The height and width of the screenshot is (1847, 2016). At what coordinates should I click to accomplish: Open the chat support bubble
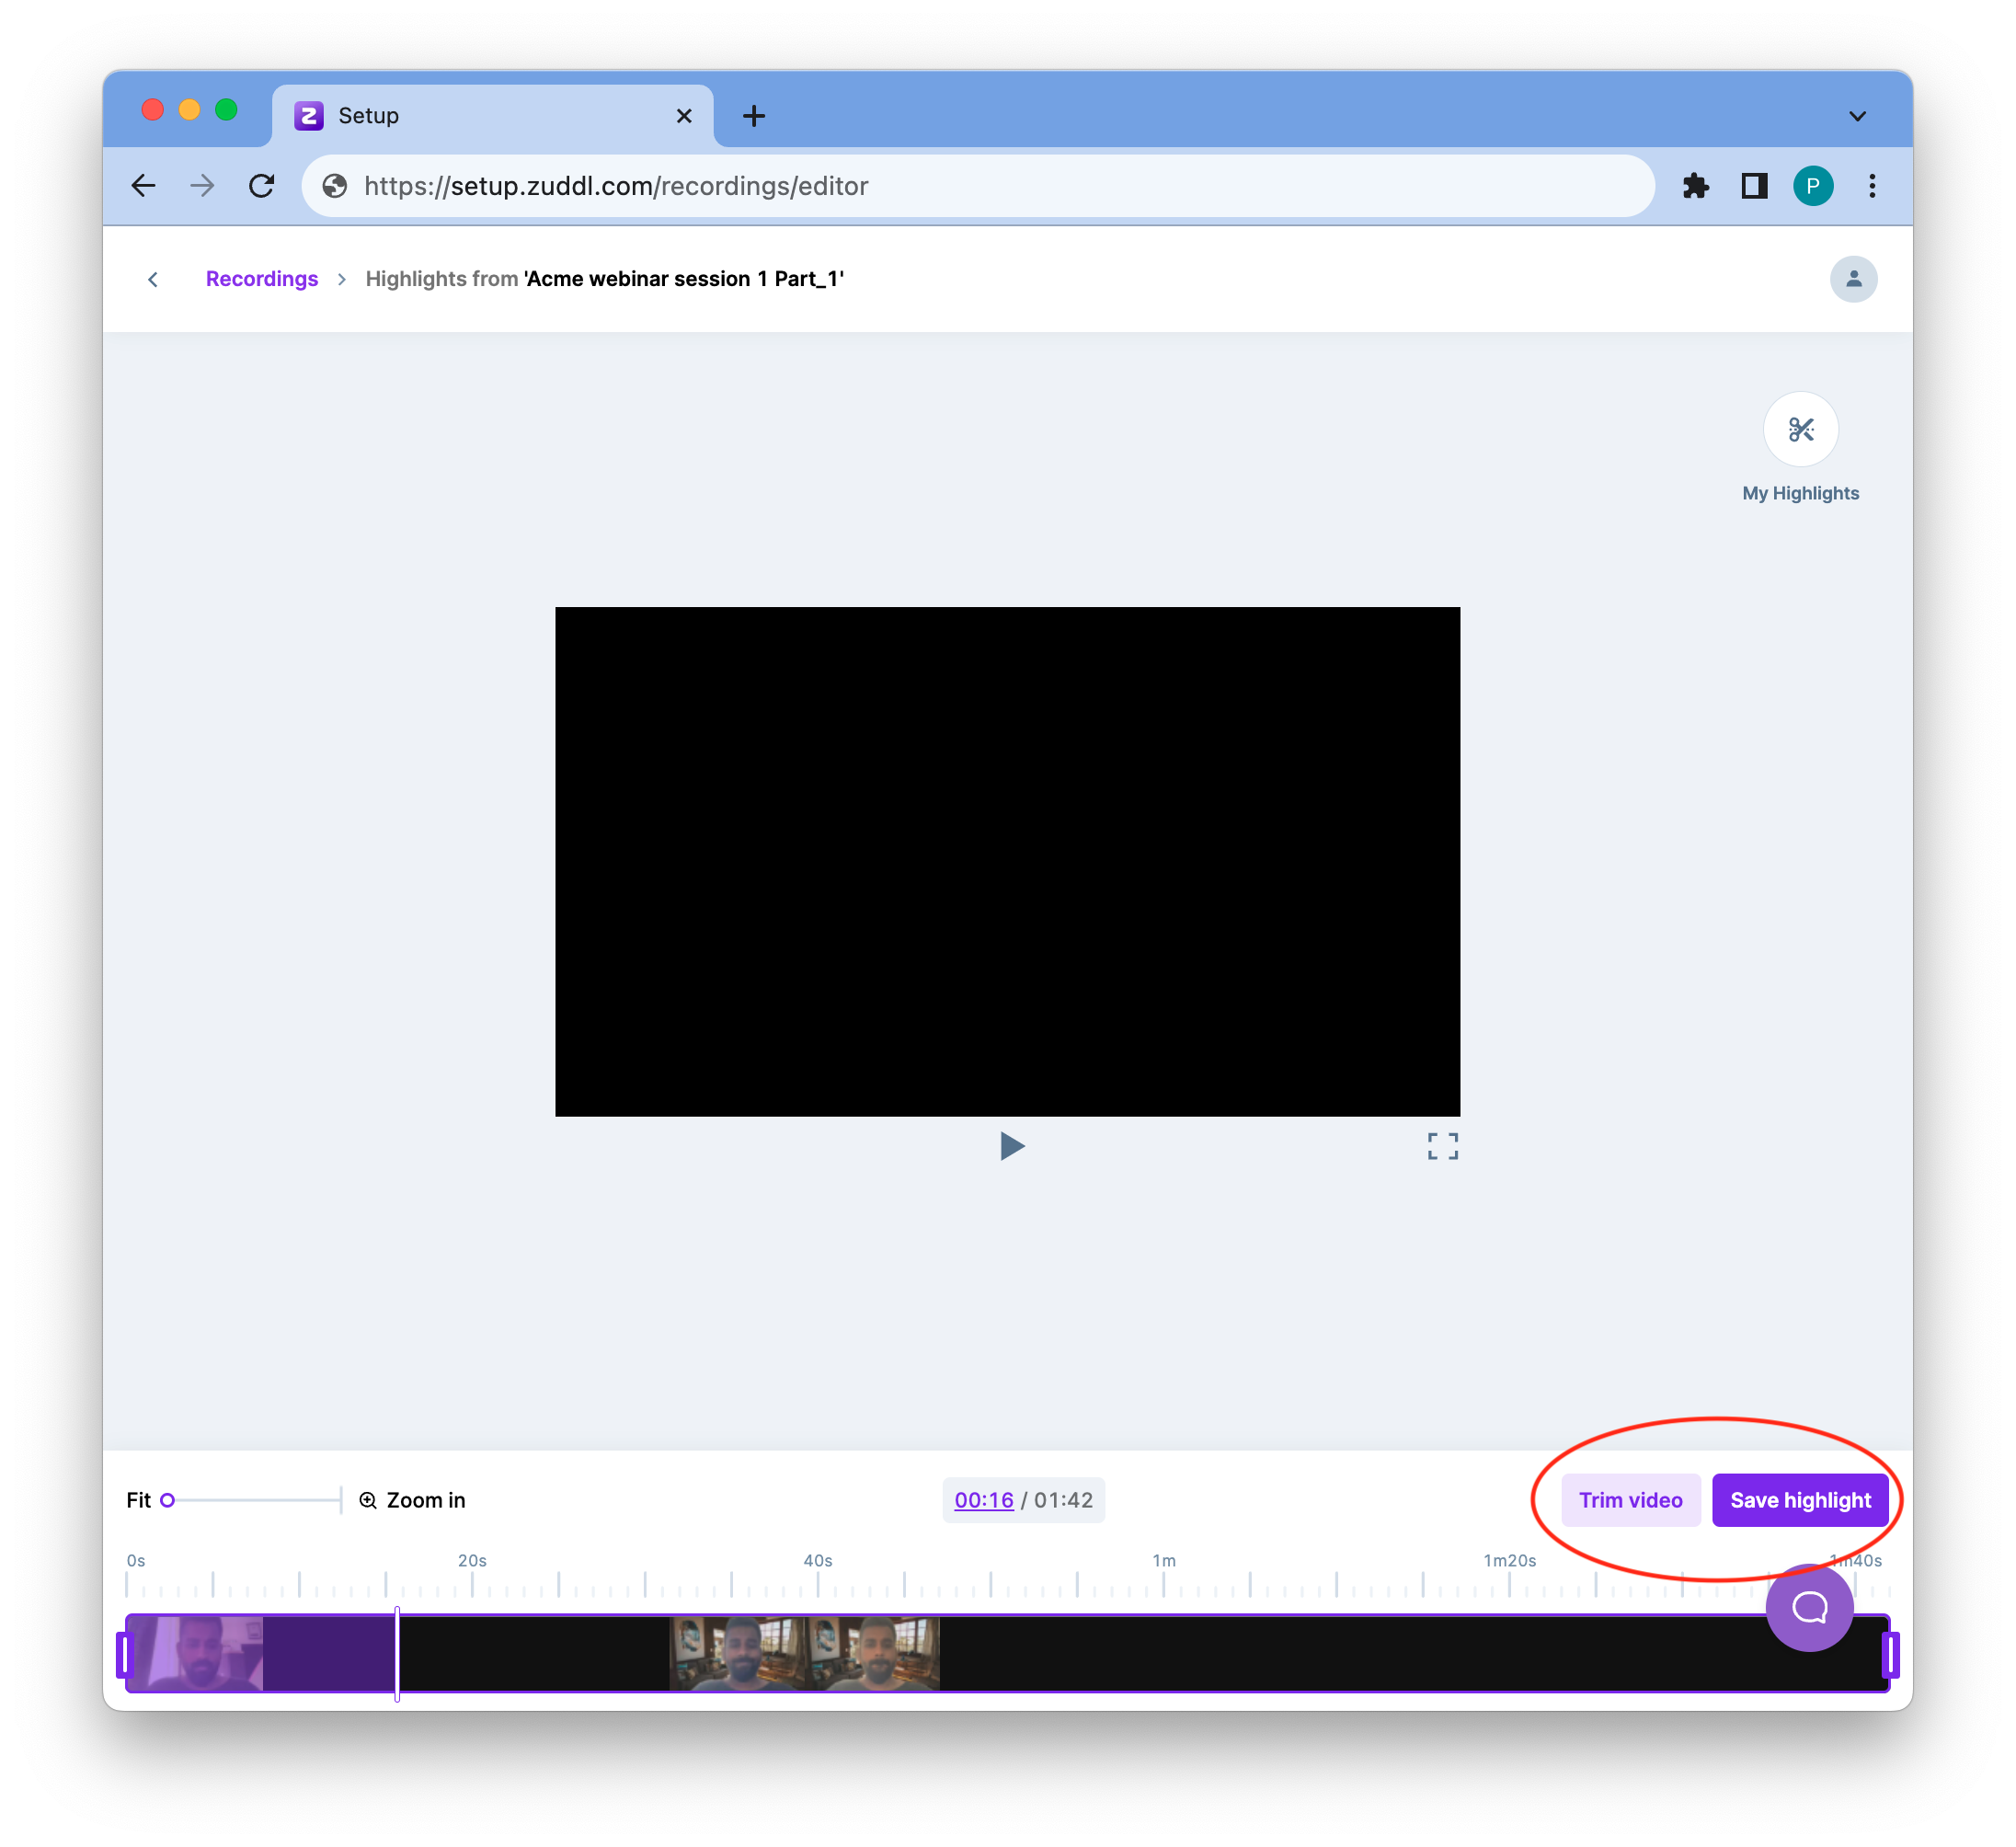(1808, 1608)
